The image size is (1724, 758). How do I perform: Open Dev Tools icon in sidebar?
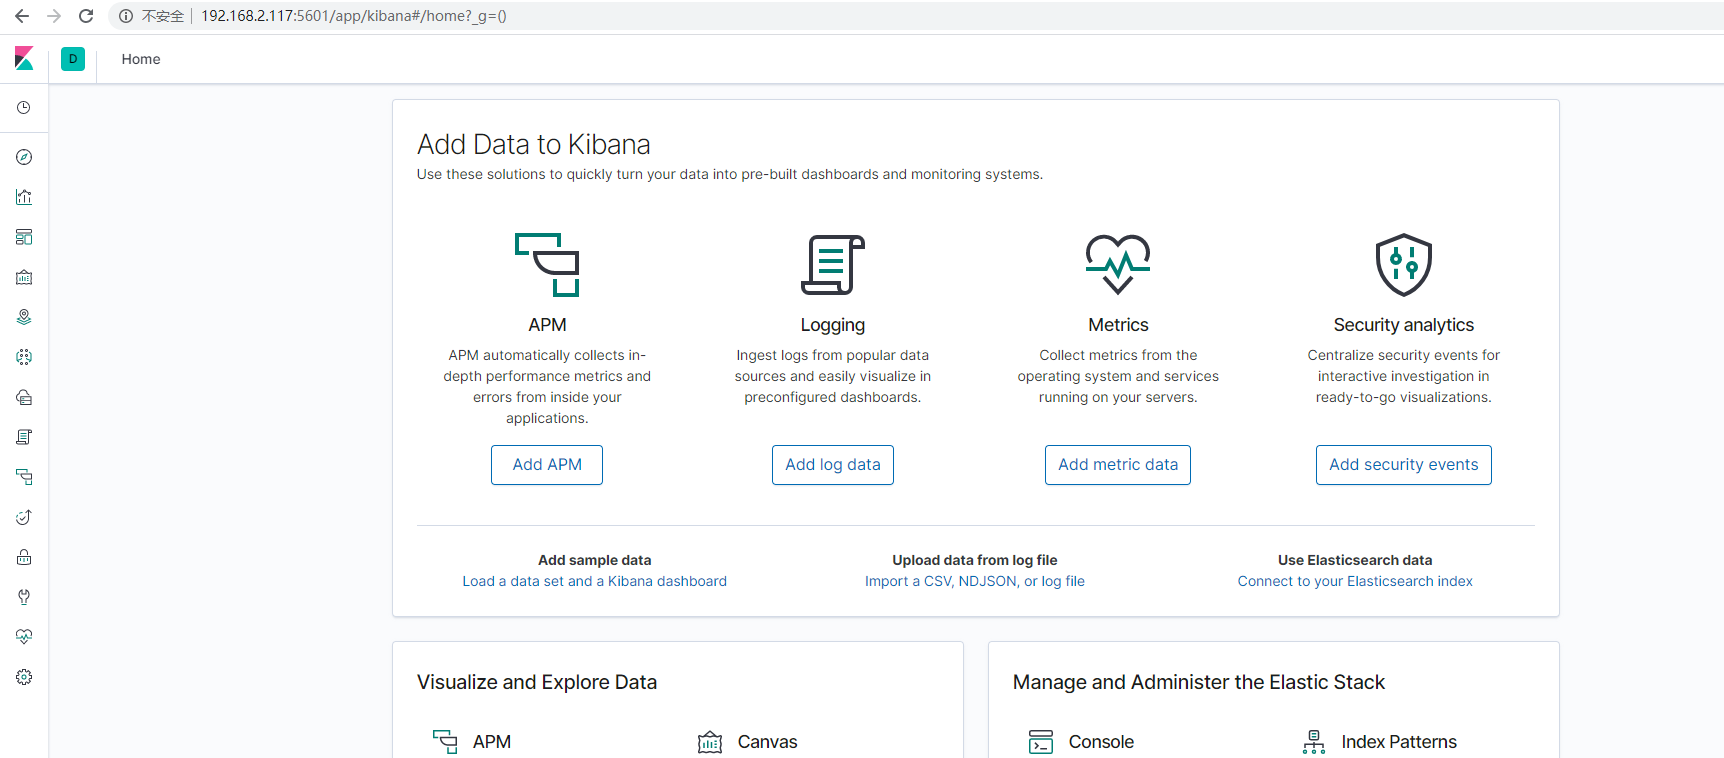point(24,597)
